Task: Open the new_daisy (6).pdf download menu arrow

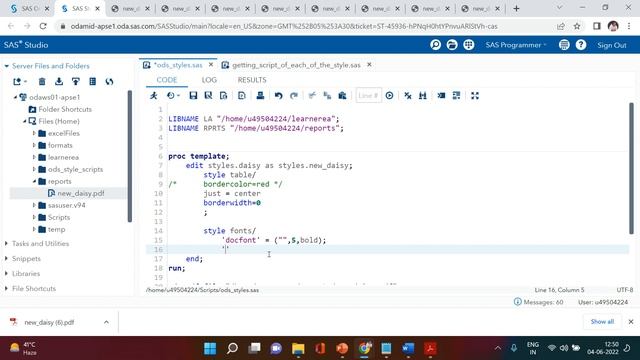Action: tap(106, 322)
